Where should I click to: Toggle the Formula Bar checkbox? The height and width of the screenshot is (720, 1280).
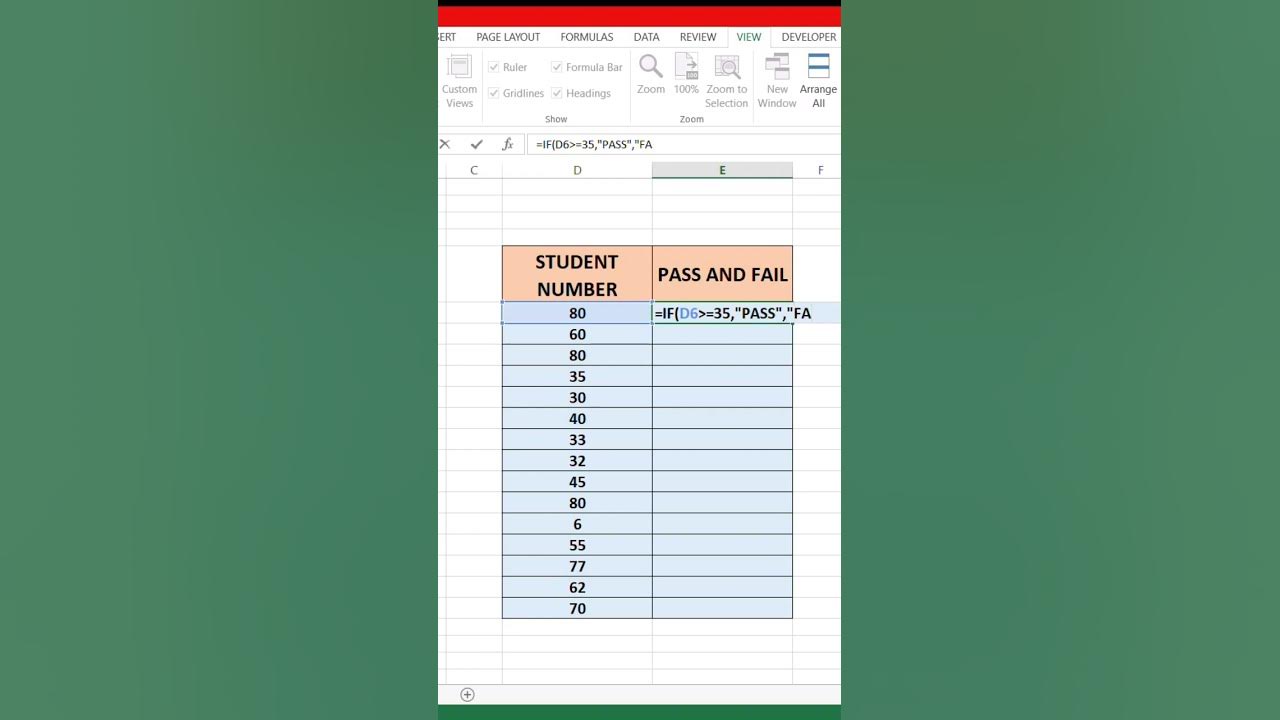pos(557,67)
